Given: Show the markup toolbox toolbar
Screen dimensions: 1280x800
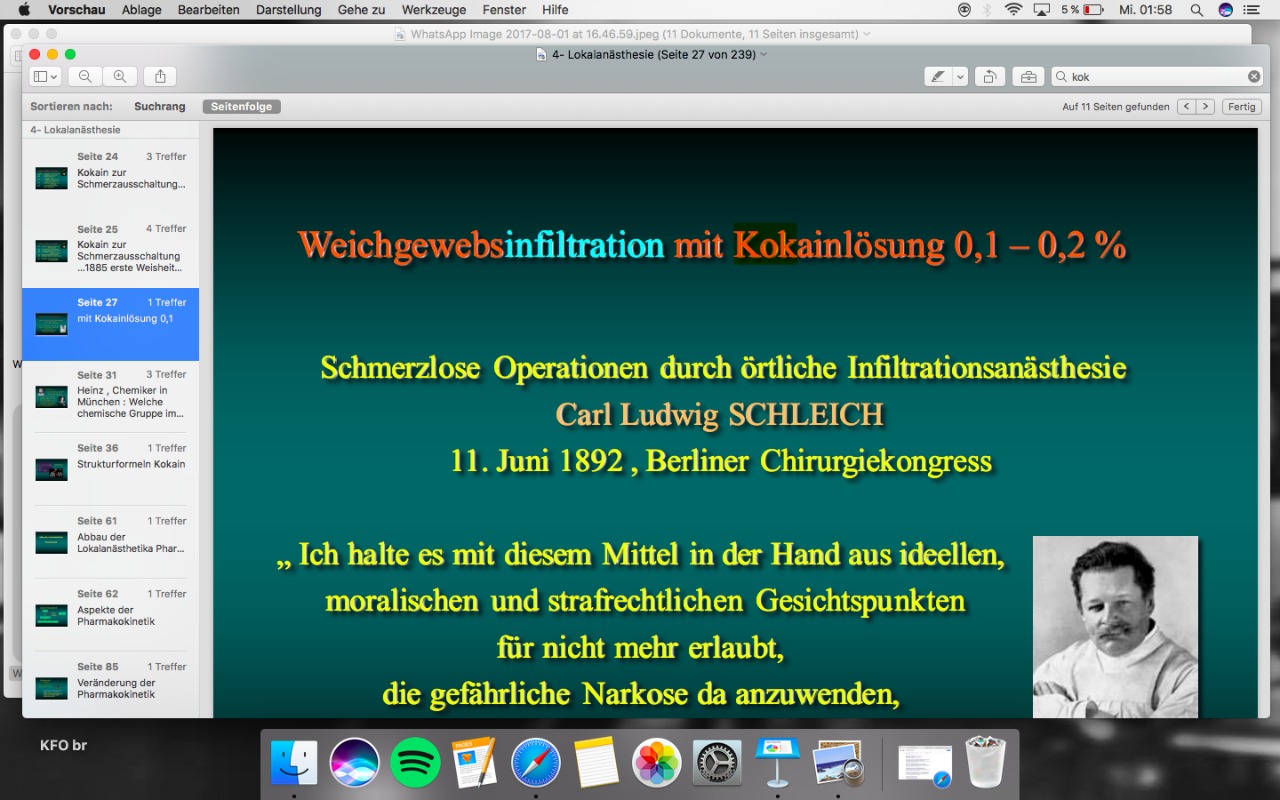Looking at the screenshot, I should 1027,77.
